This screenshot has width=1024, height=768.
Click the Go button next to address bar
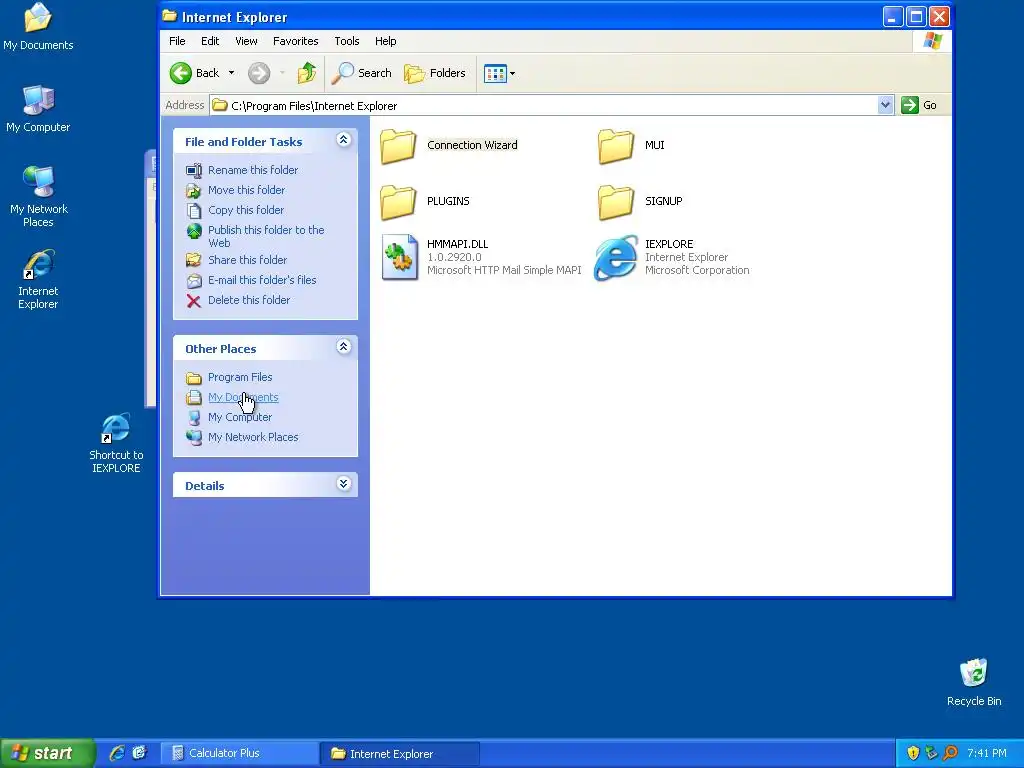(920, 105)
